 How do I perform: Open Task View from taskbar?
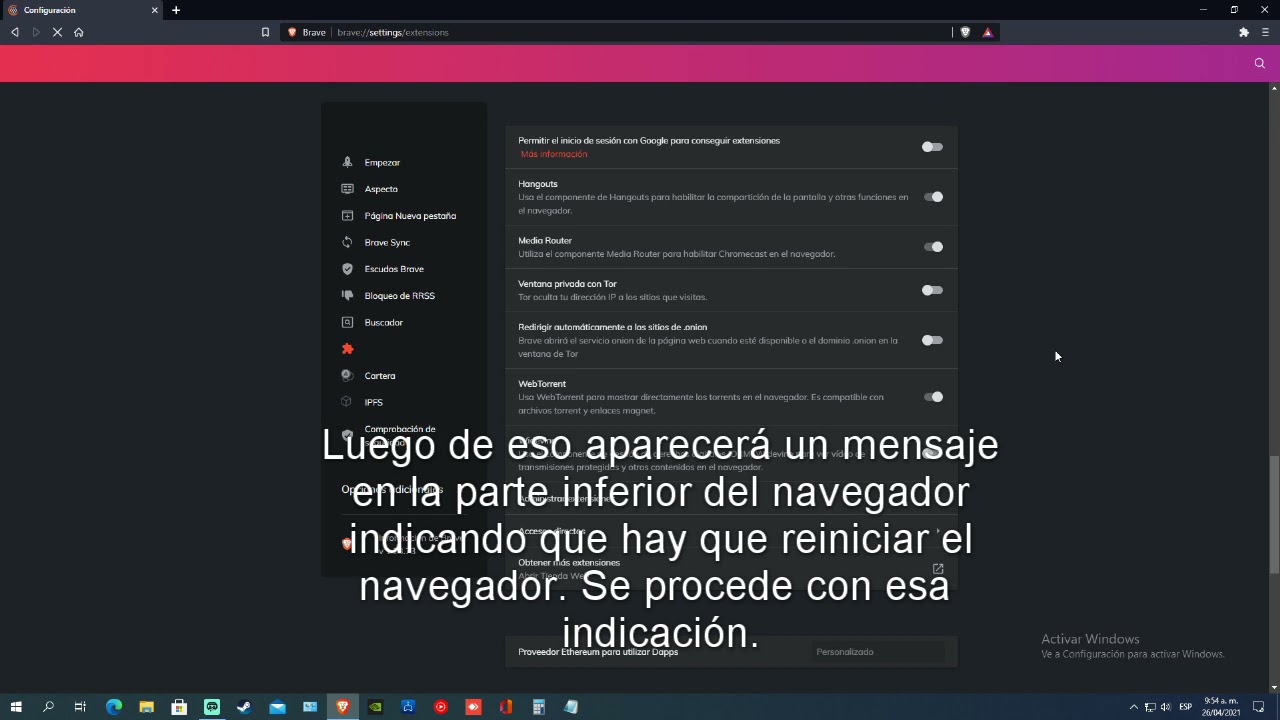[x=80, y=707]
